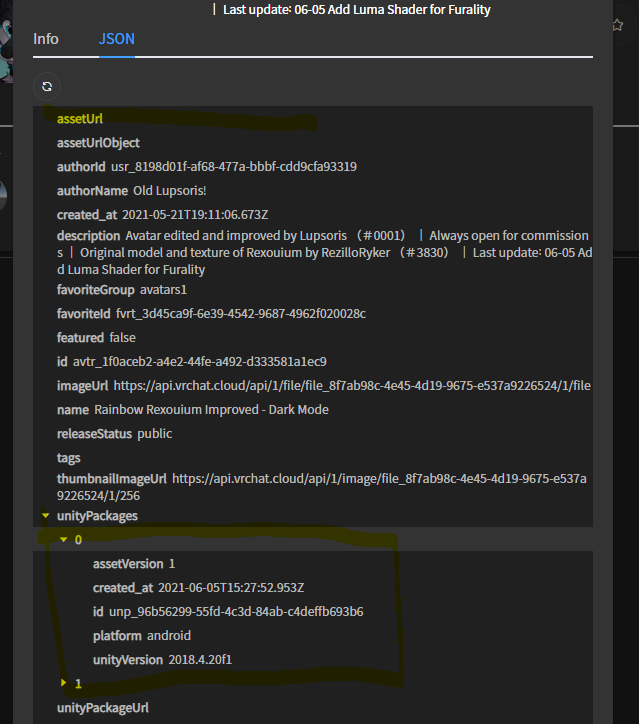The height and width of the screenshot is (724, 639).
Task: Collapse the unityPackages tree node
Action: (x=45, y=516)
